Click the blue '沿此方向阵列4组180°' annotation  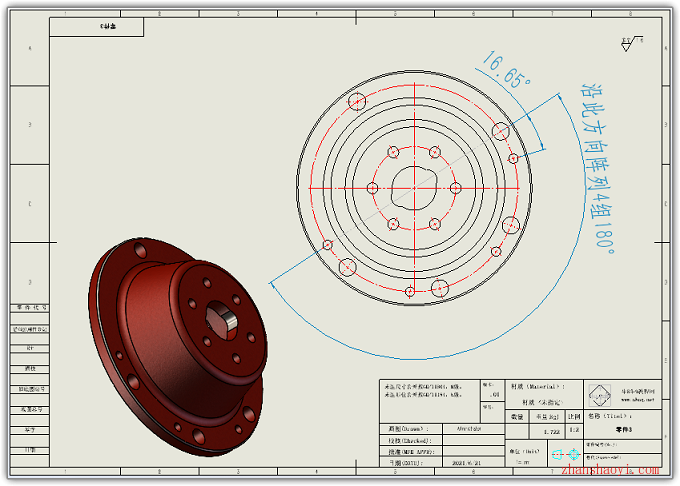click(x=598, y=169)
